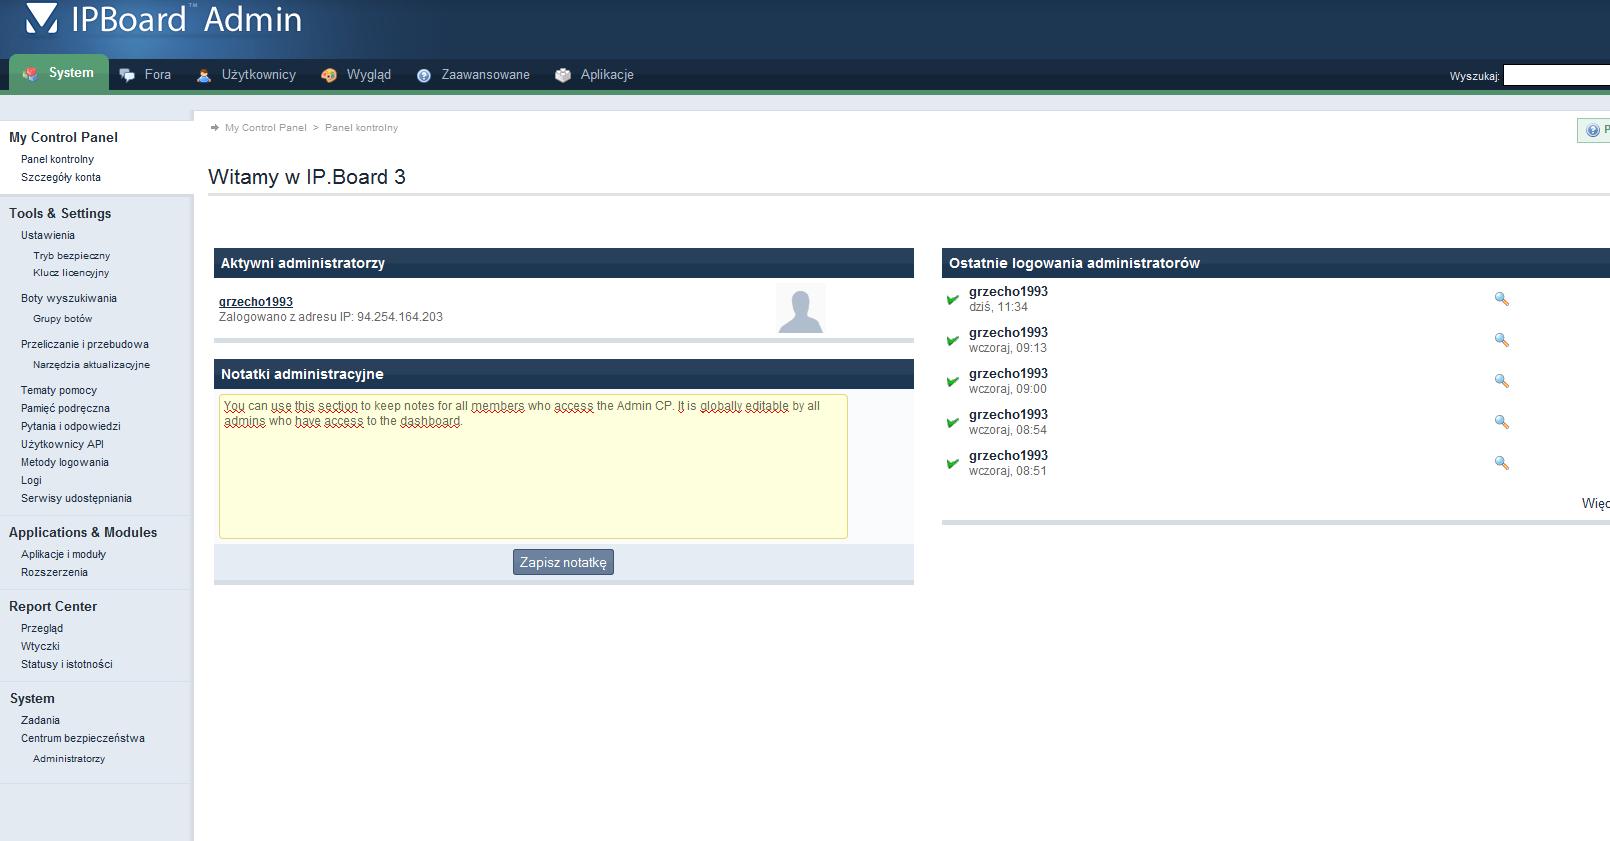Open the Użytkownicy tab
Screen dimensions: 1610x841
pos(246,75)
